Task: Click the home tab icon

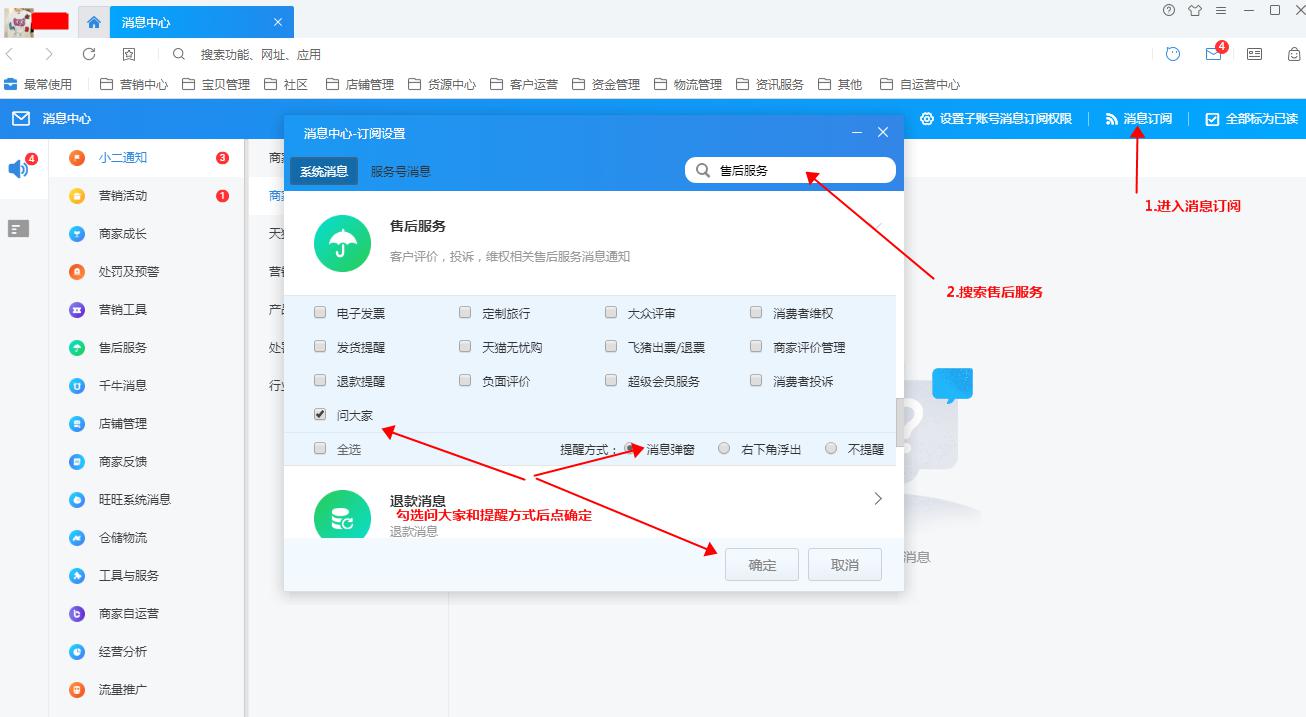Action: [x=94, y=22]
